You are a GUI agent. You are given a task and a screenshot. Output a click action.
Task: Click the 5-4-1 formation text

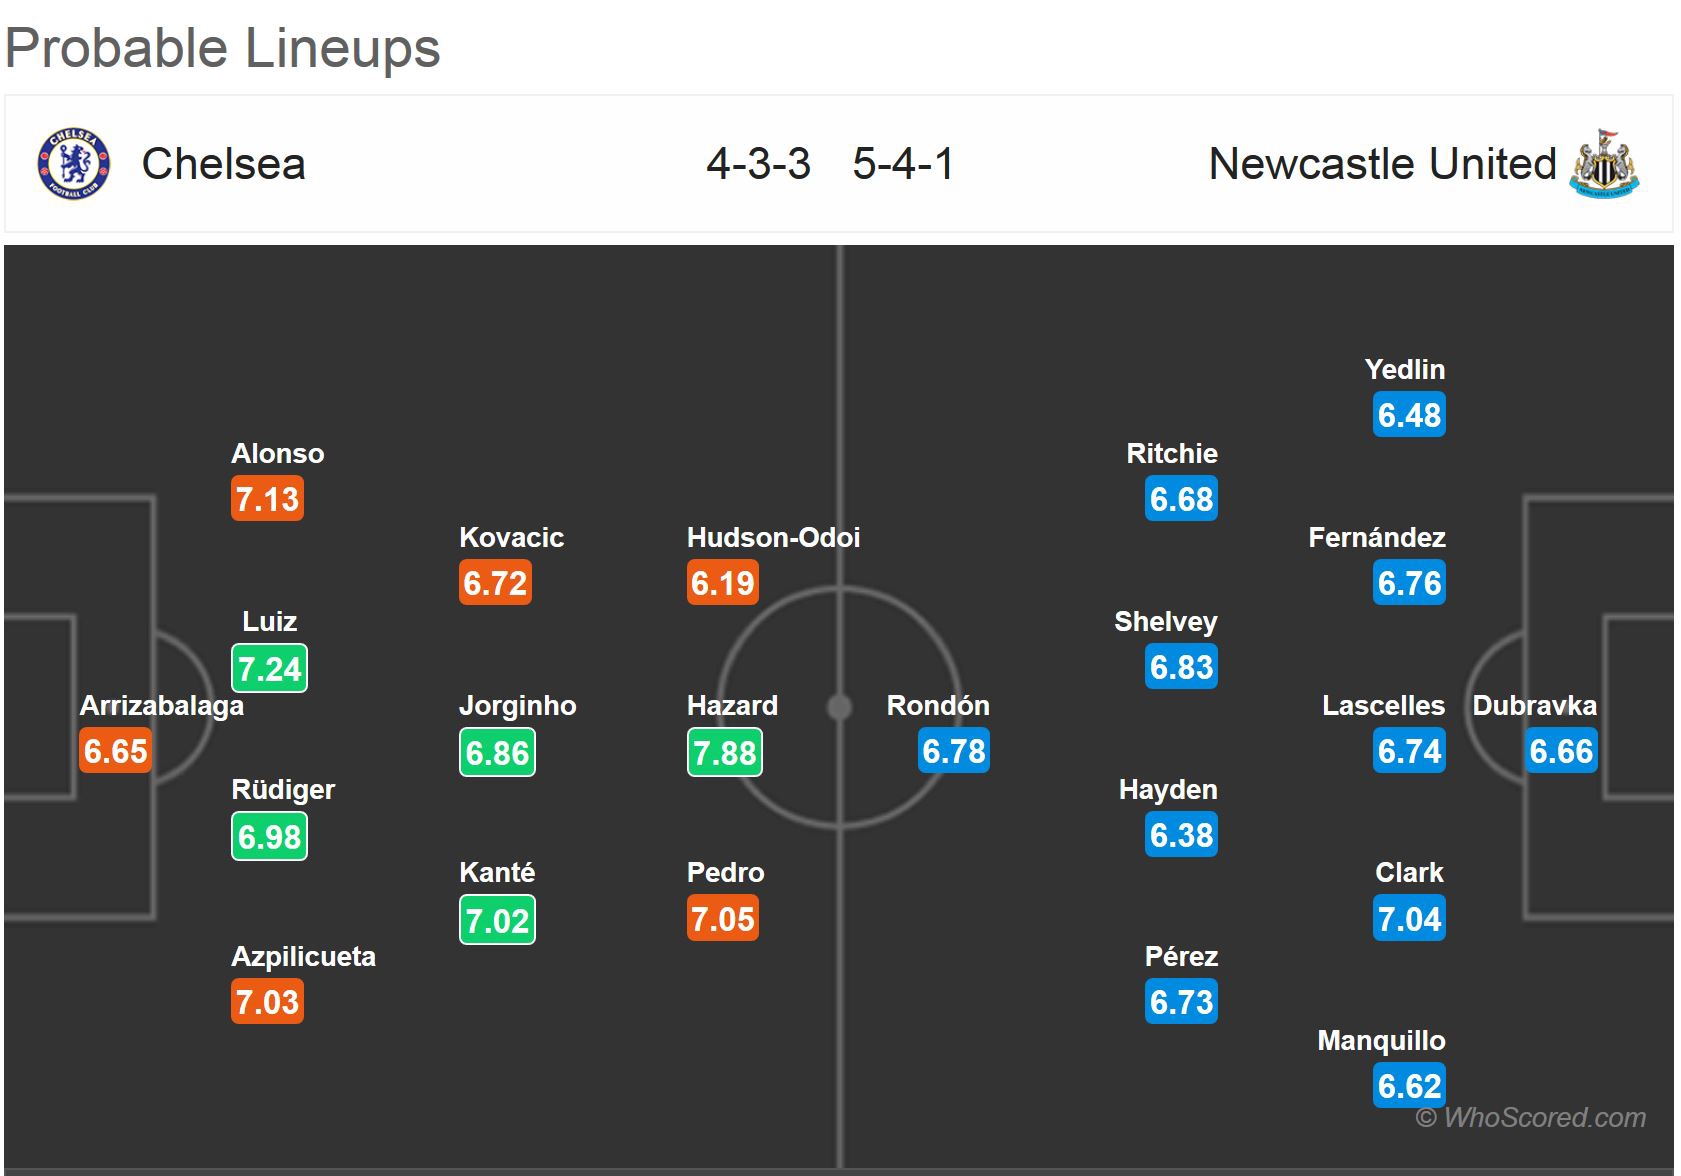tap(903, 164)
